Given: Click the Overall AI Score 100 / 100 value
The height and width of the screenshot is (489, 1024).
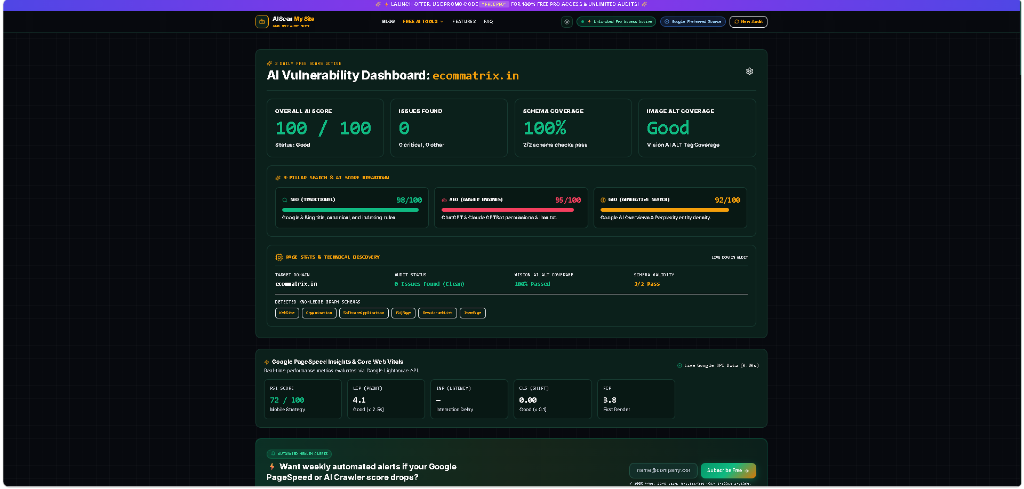Looking at the screenshot, I should click(x=323, y=128).
